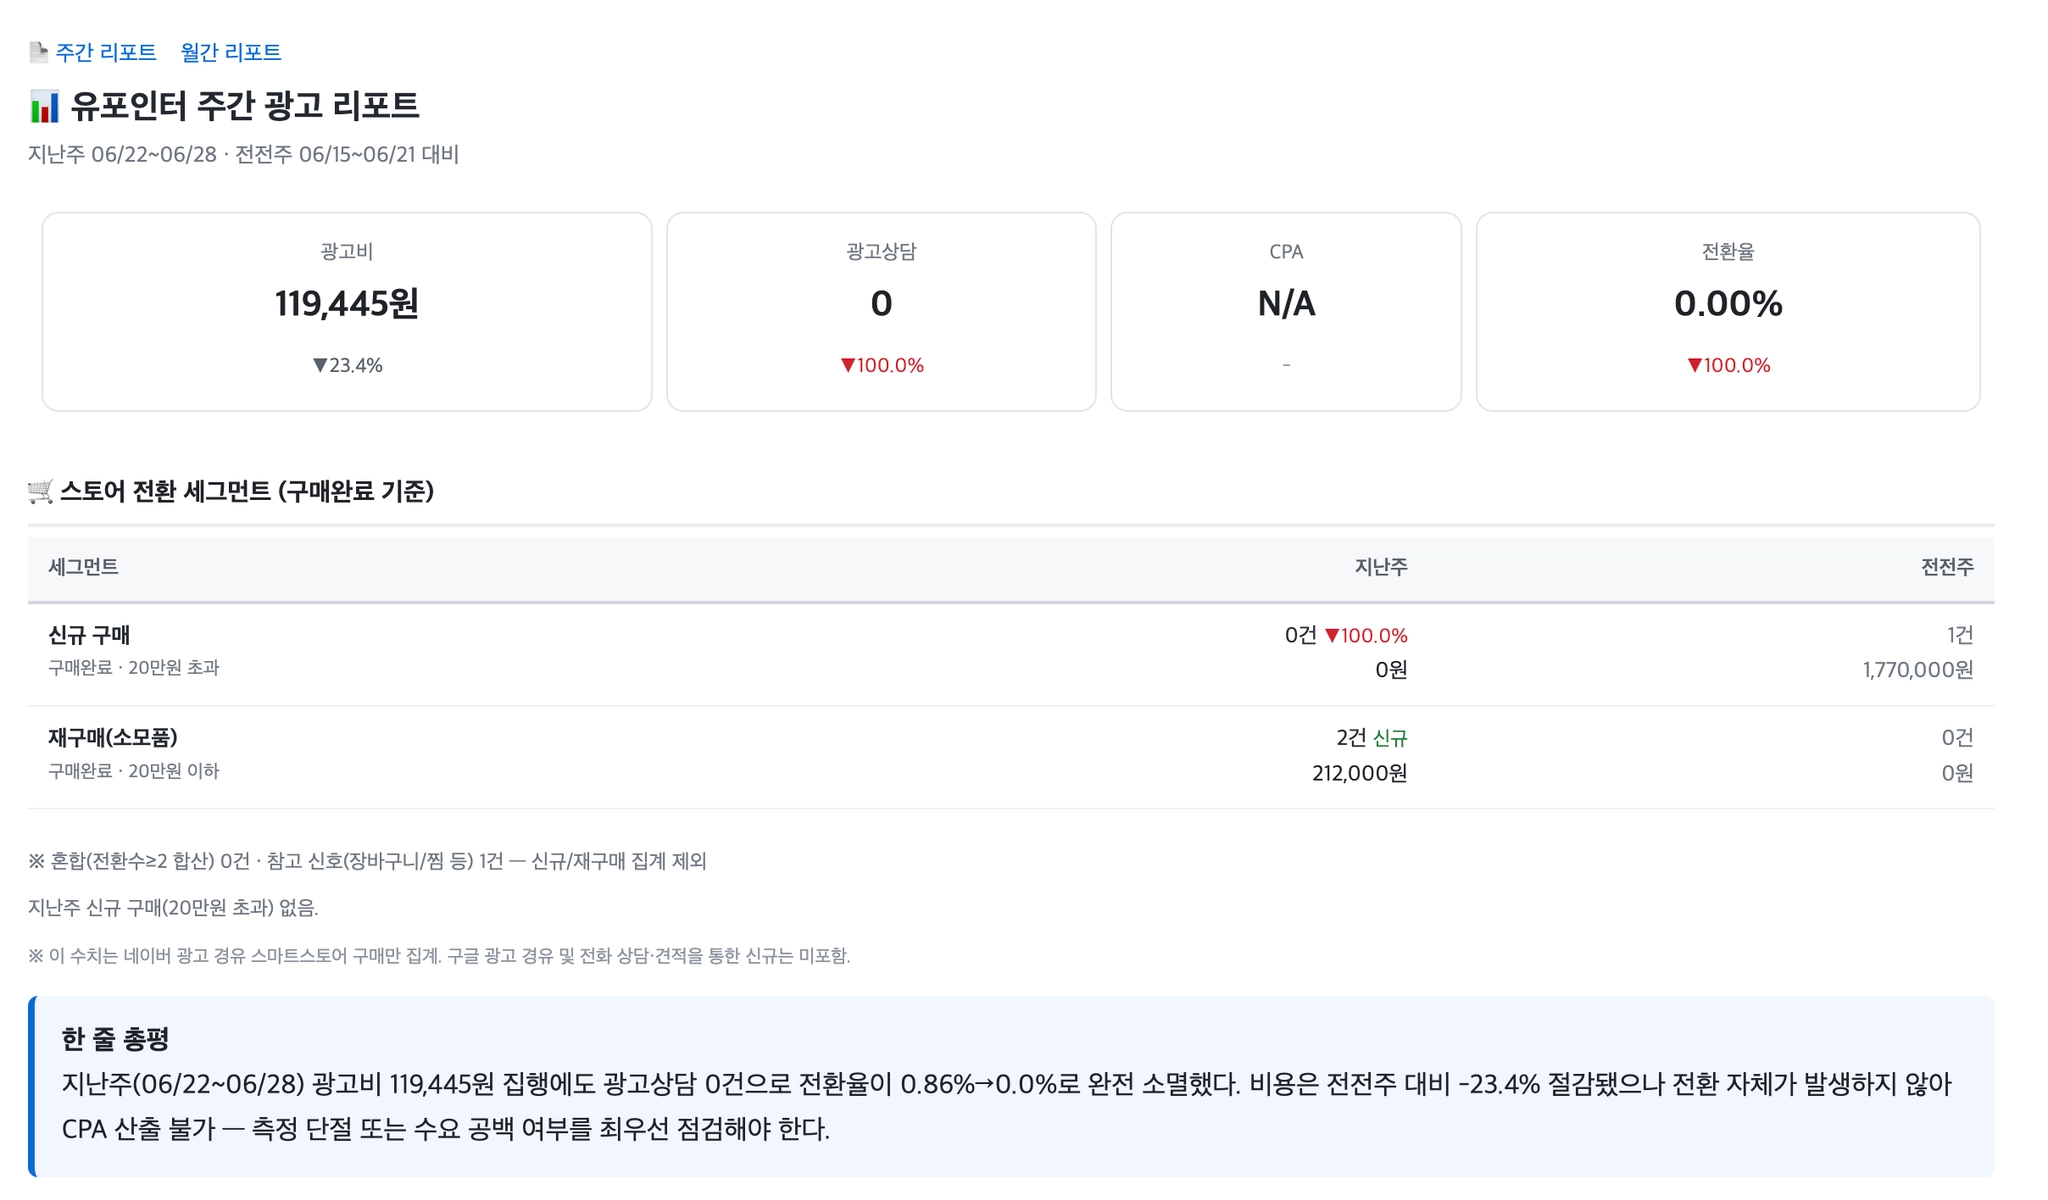Click the red ▼100.0% under 전환율
This screenshot has height=1200, width=2048.
click(1728, 365)
